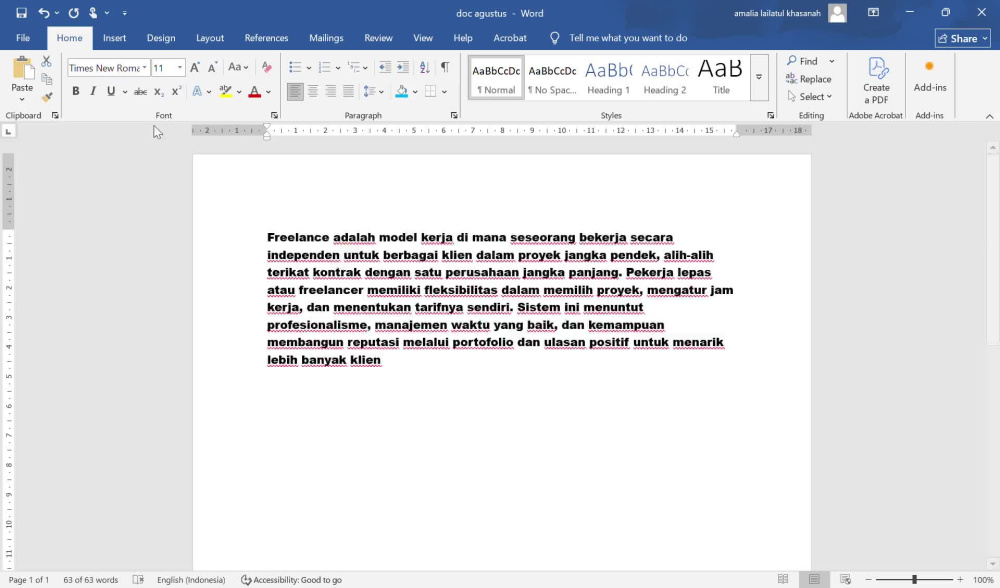This screenshot has width=1000, height=588.
Task: Click the zoom slider handle
Action: pyautogui.click(x=914, y=580)
